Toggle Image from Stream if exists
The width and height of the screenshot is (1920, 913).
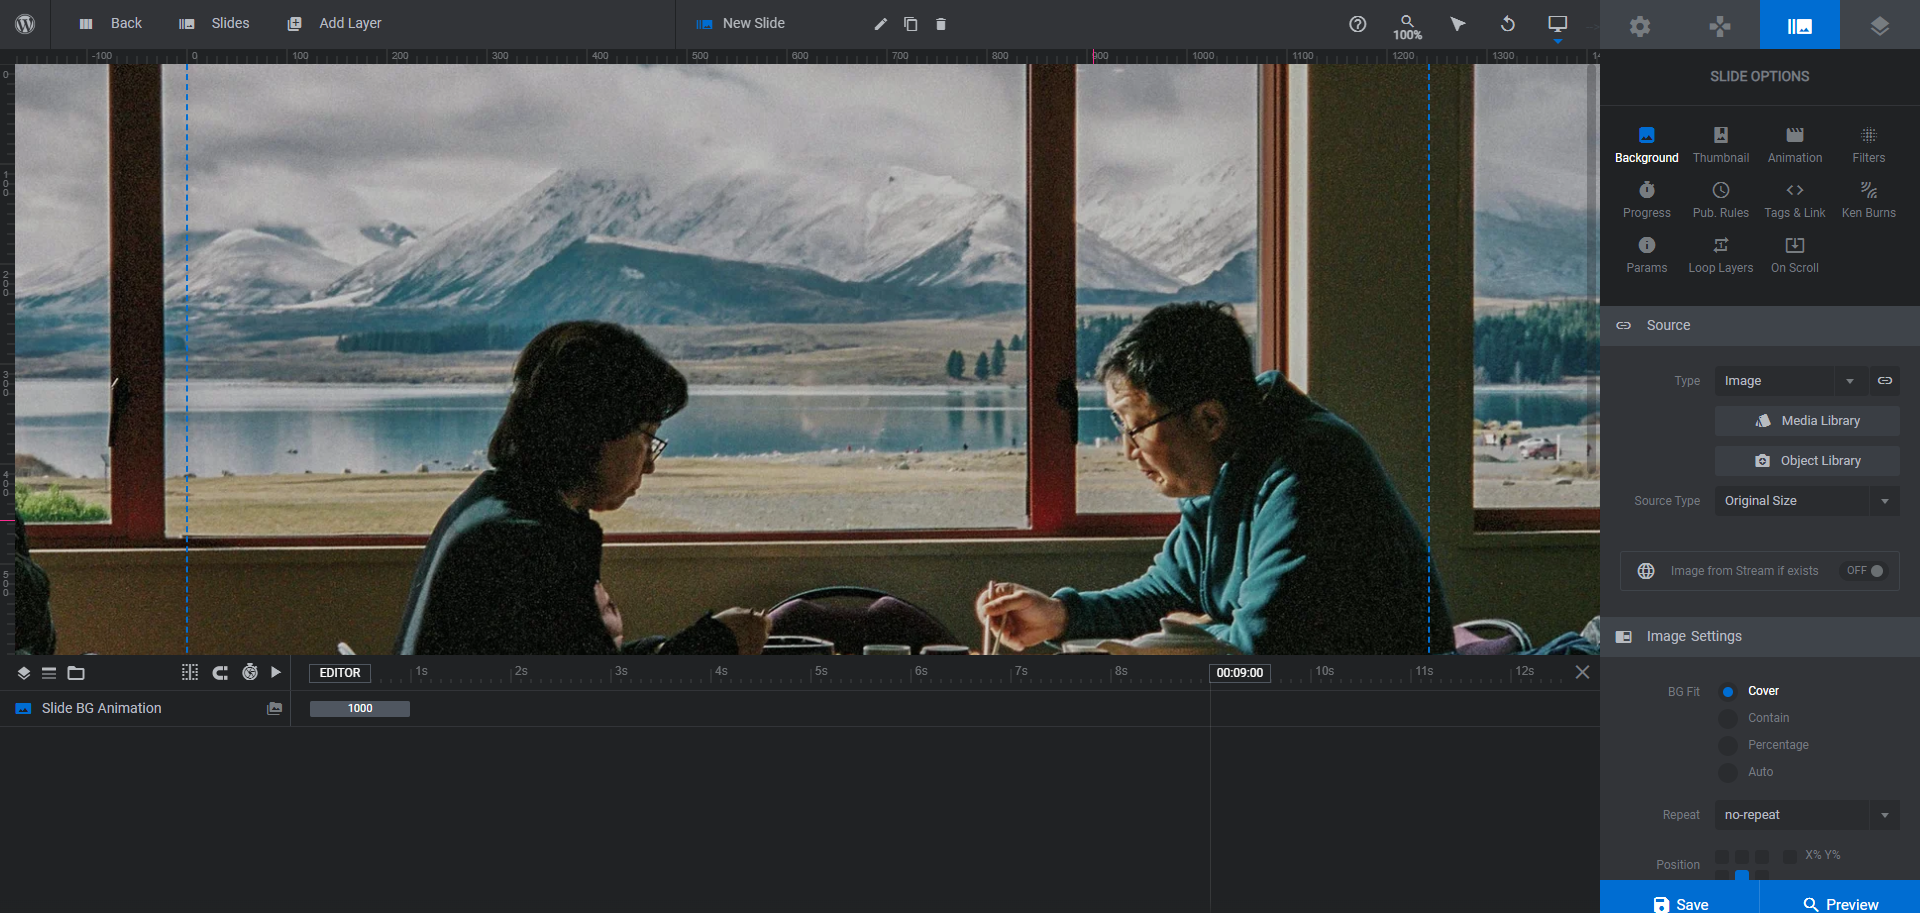[1865, 571]
